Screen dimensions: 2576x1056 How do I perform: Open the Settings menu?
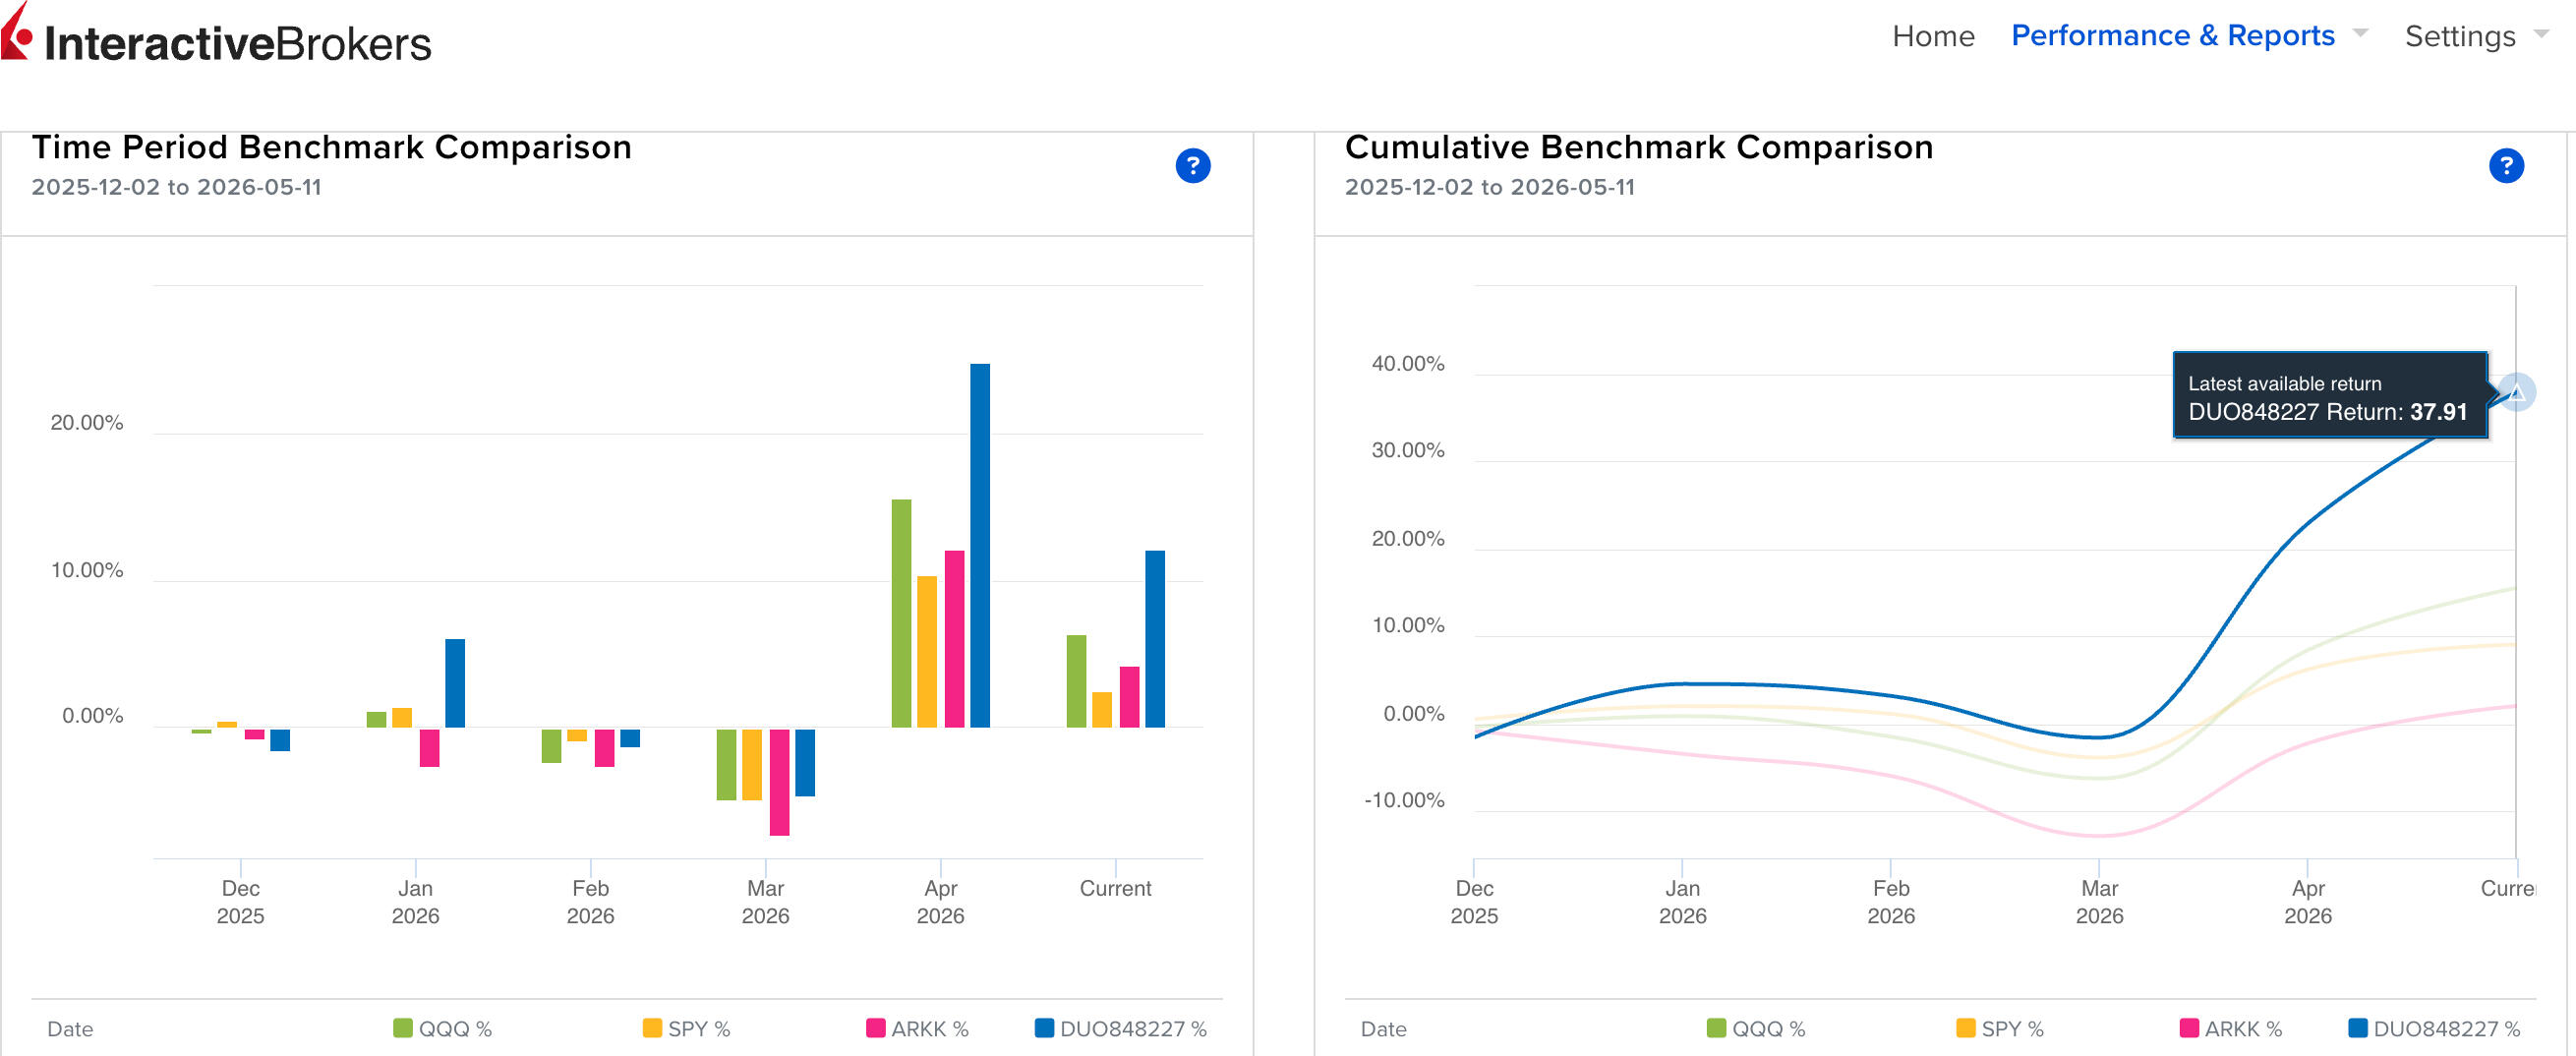pos(2459,36)
